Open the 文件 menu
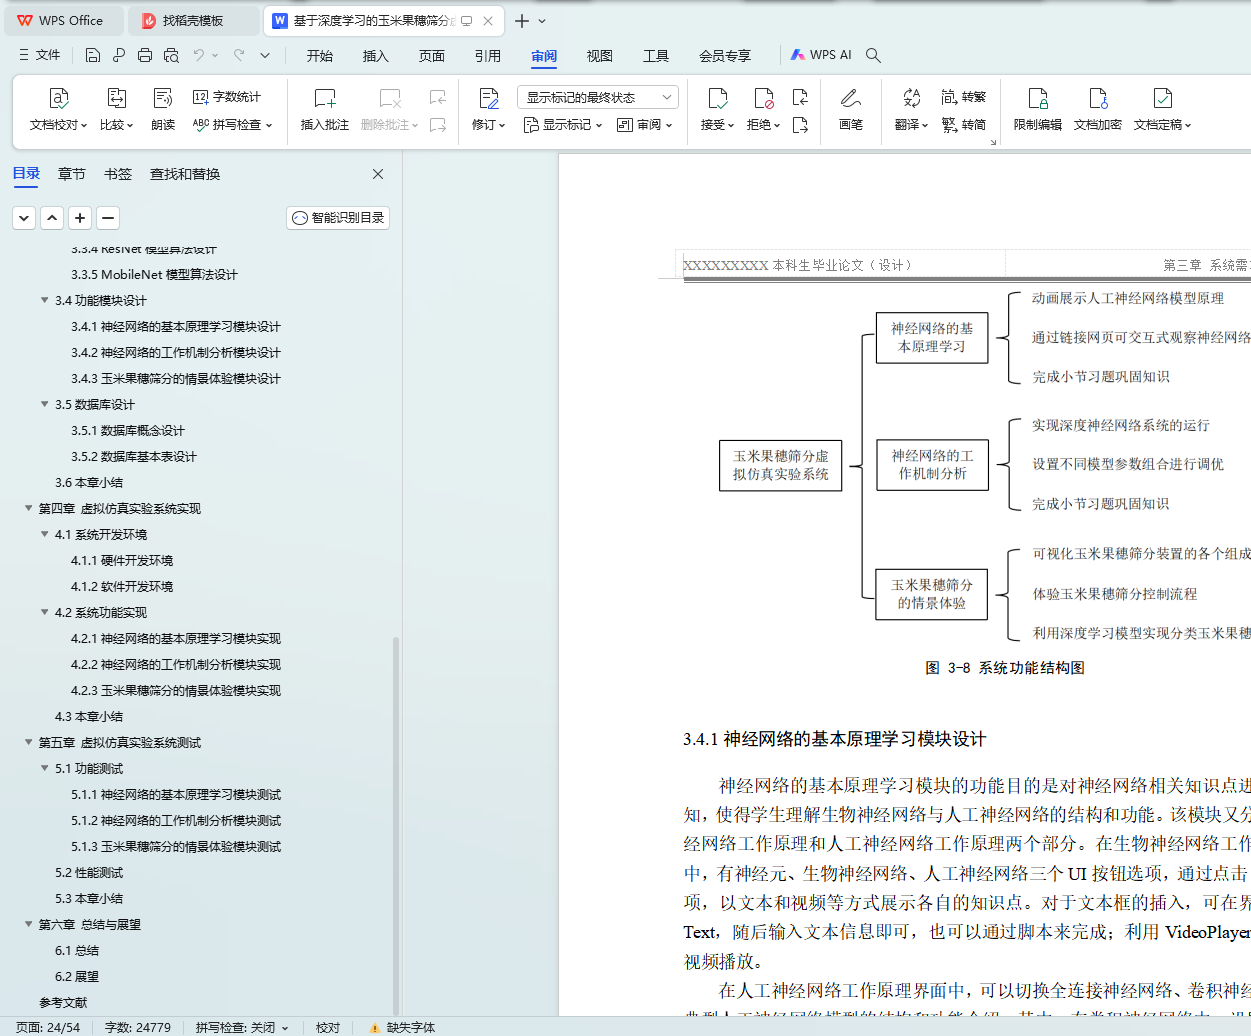The height and width of the screenshot is (1036, 1251). tap(40, 55)
